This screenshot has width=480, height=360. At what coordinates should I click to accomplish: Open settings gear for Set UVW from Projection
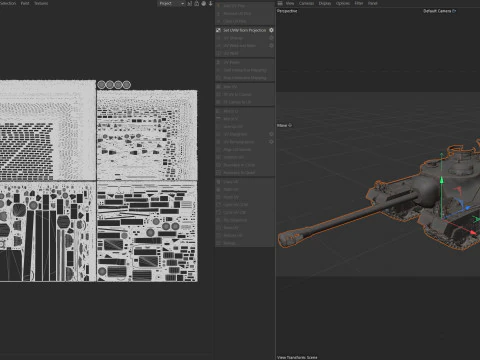271,30
